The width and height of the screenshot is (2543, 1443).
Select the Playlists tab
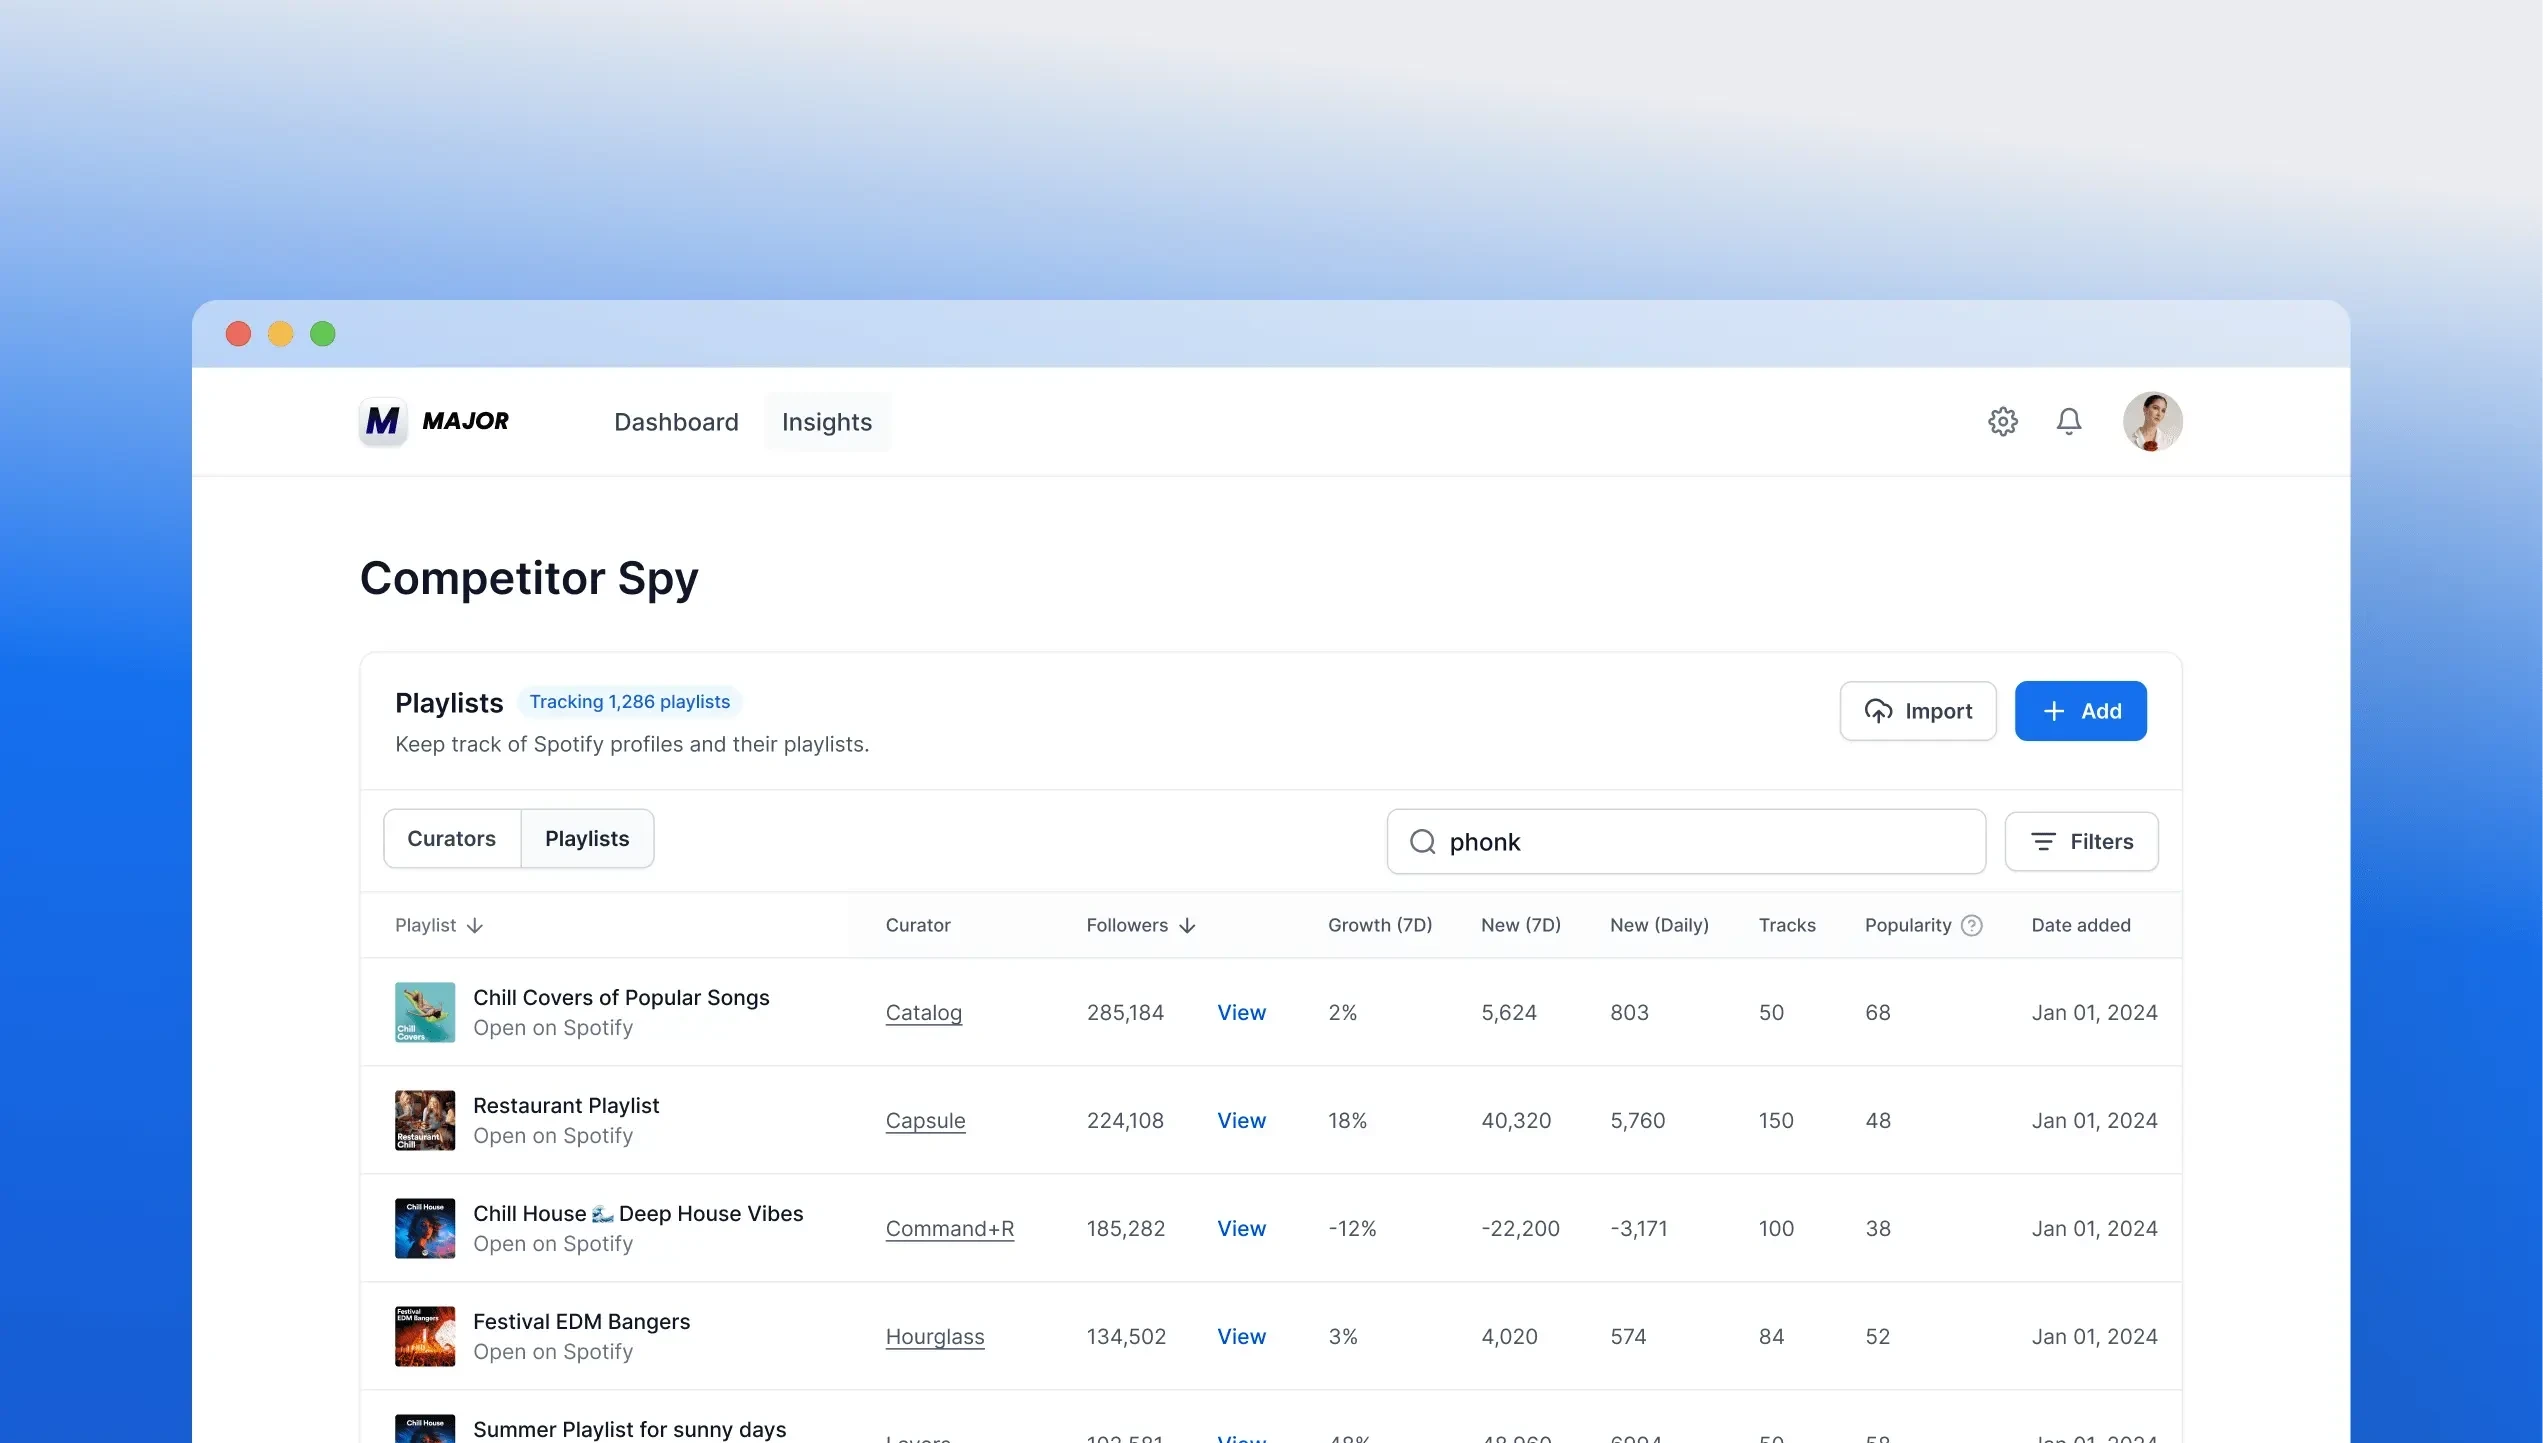(587, 839)
